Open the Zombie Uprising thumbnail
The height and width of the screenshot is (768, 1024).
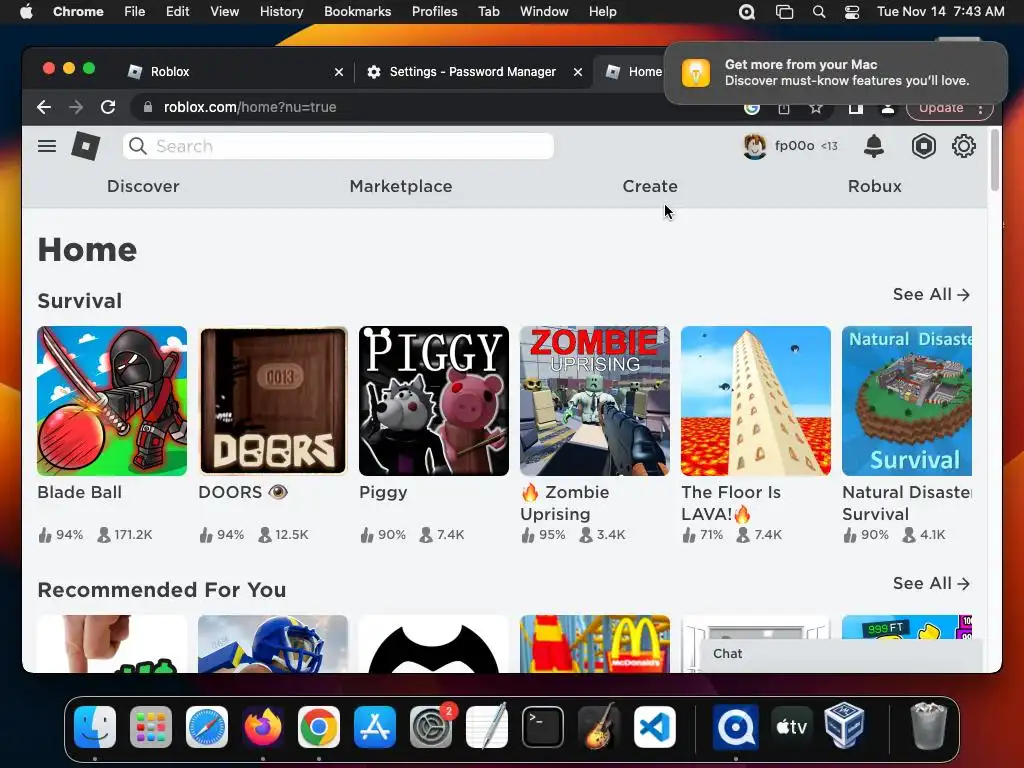(595, 401)
